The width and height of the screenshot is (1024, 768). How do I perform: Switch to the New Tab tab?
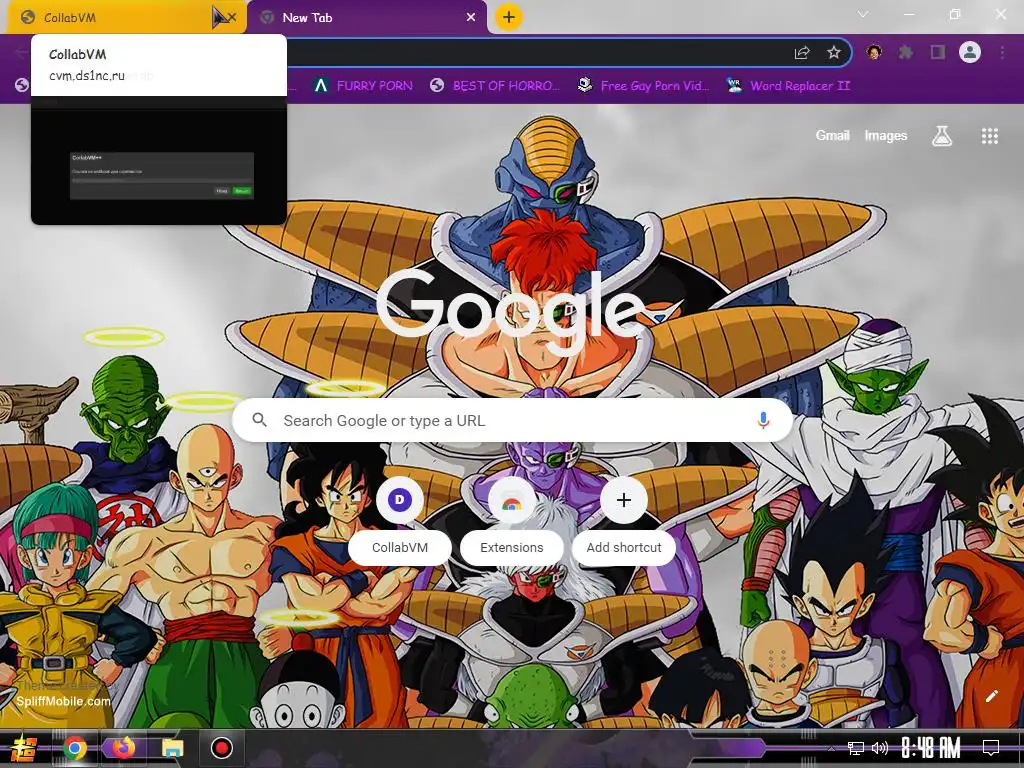point(366,18)
